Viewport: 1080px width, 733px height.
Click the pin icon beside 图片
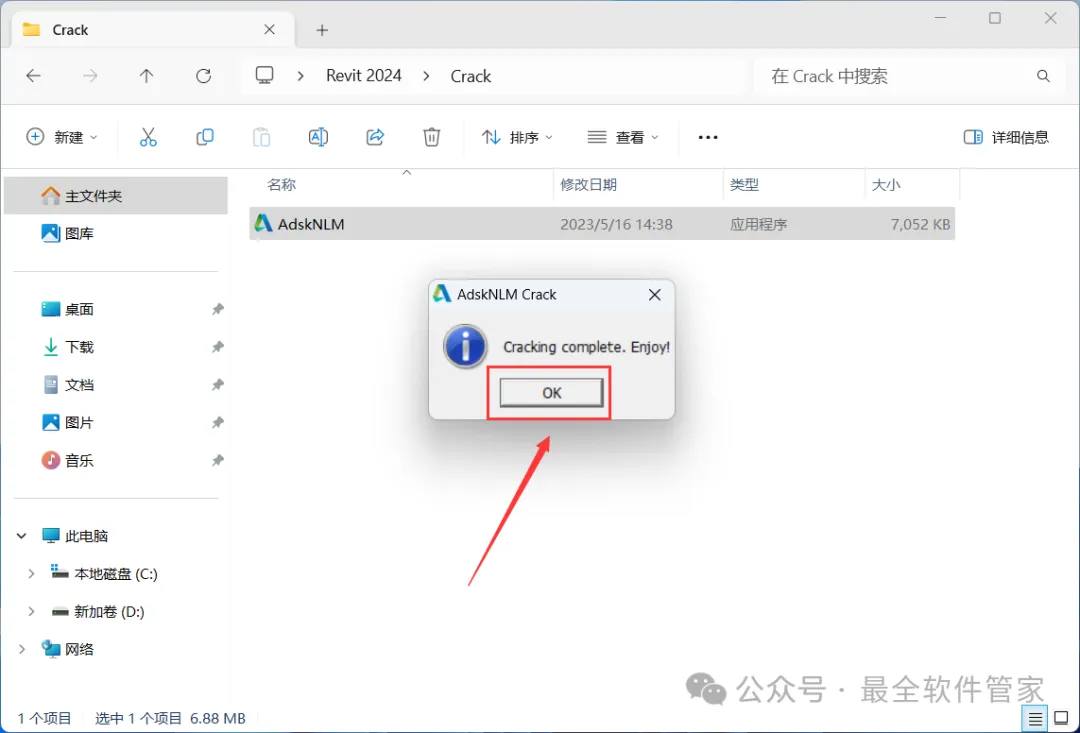[218, 422]
